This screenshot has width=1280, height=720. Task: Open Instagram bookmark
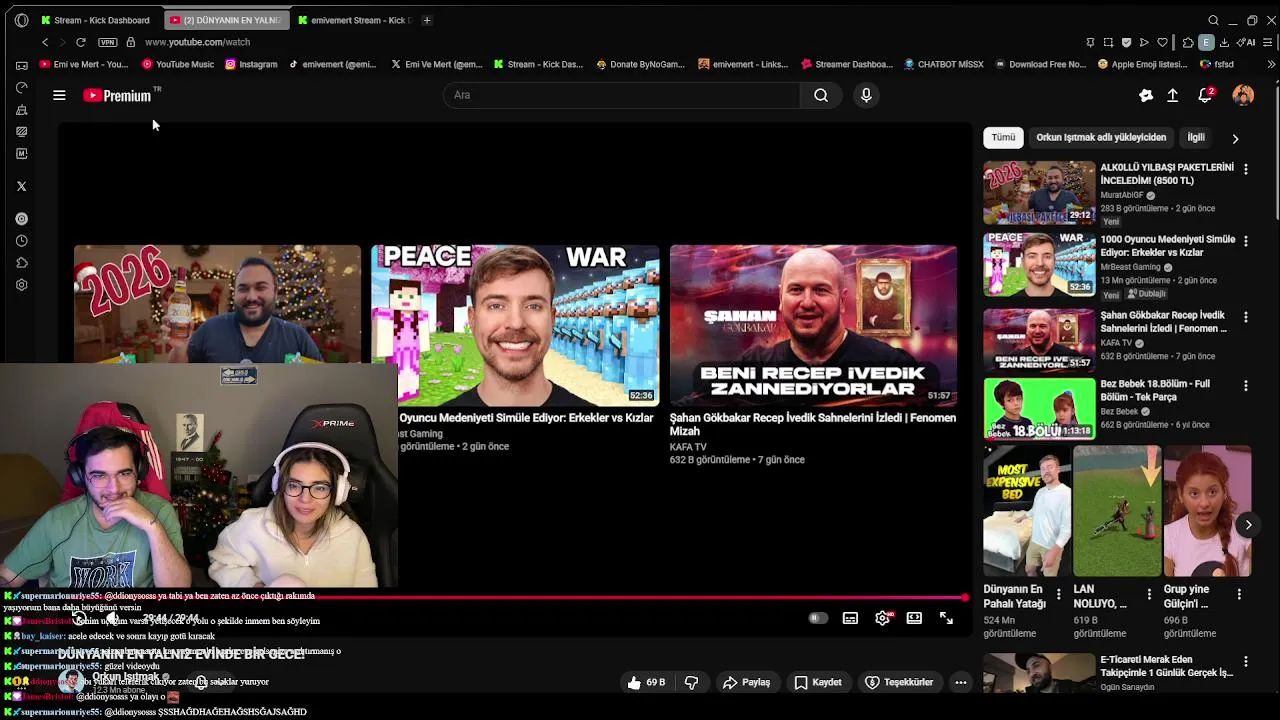pyautogui.click(x=251, y=64)
